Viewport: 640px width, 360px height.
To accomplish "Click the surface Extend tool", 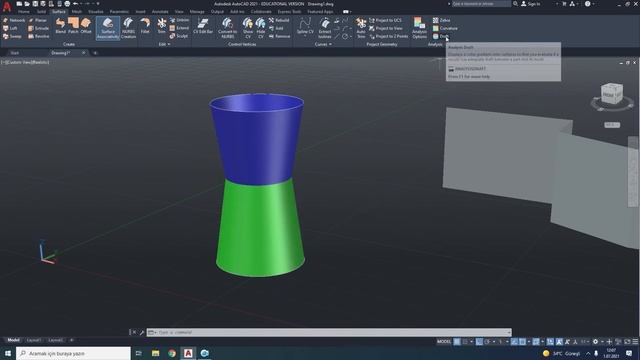I will (x=179, y=28).
